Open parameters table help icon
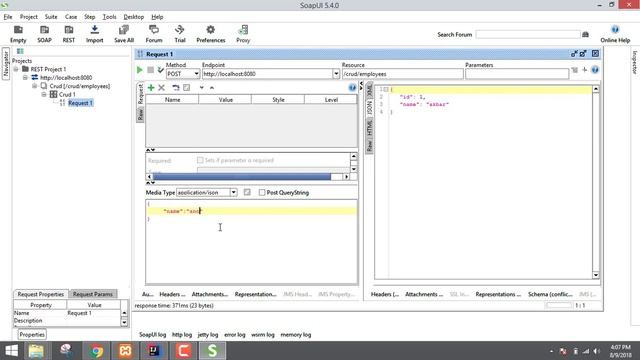 click(352, 87)
